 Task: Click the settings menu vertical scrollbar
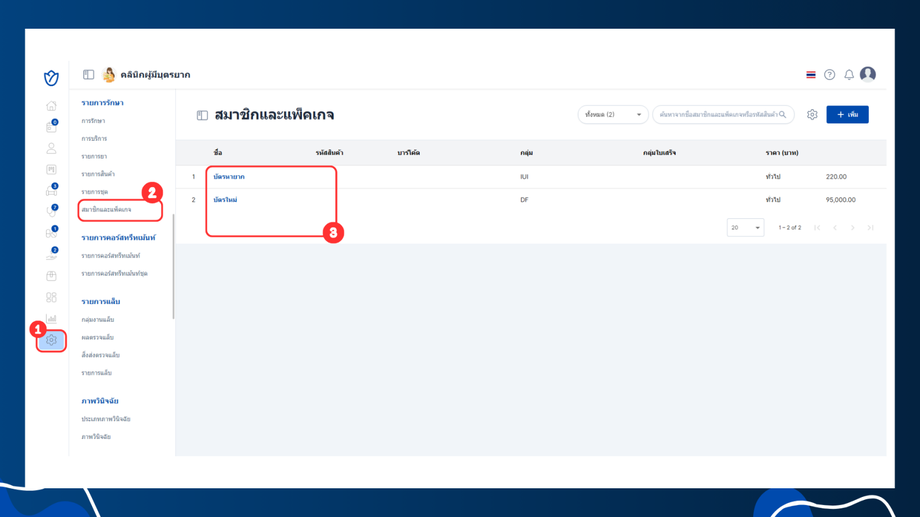[x=173, y=266]
